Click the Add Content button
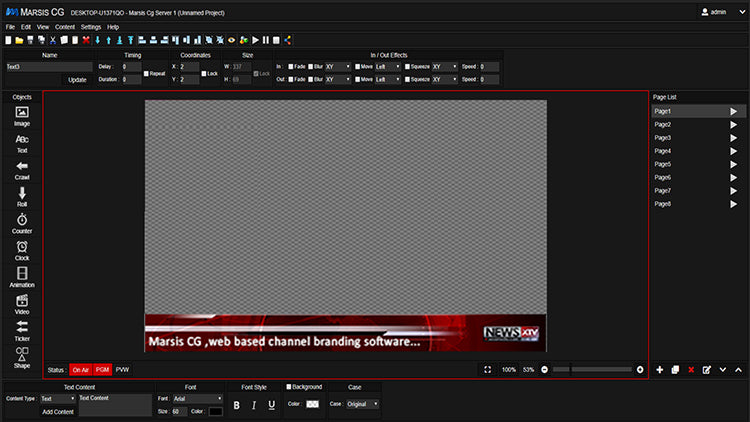This screenshot has width=750, height=422. (57, 411)
